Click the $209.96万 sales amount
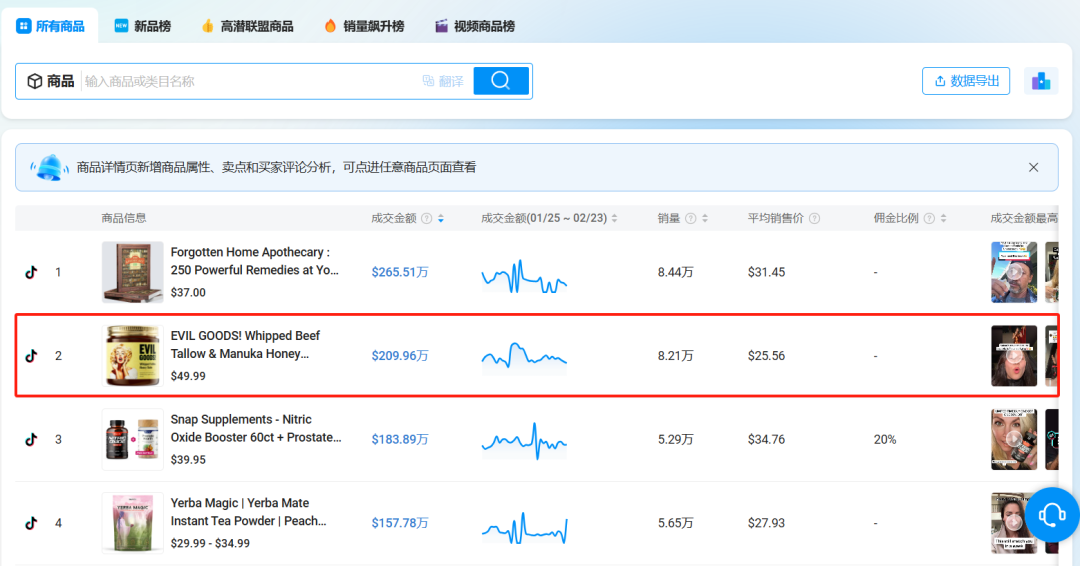The image size is (1080, 566). coord(399,355)
